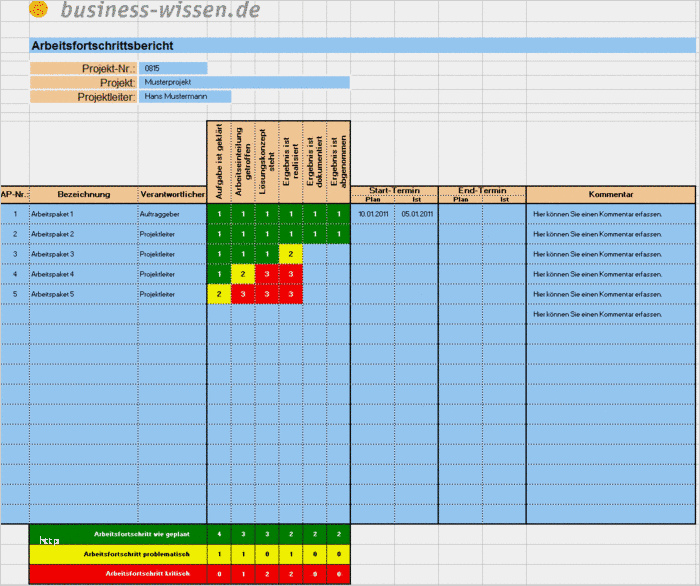Select the Bezeichnung column header
Viewport: 700px width, 586px height.
point(83,195)
